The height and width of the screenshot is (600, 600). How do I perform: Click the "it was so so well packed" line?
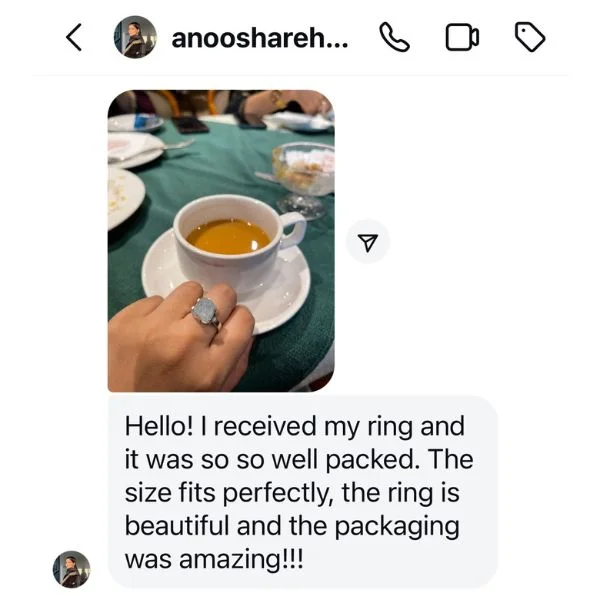[x=270, y=459]
